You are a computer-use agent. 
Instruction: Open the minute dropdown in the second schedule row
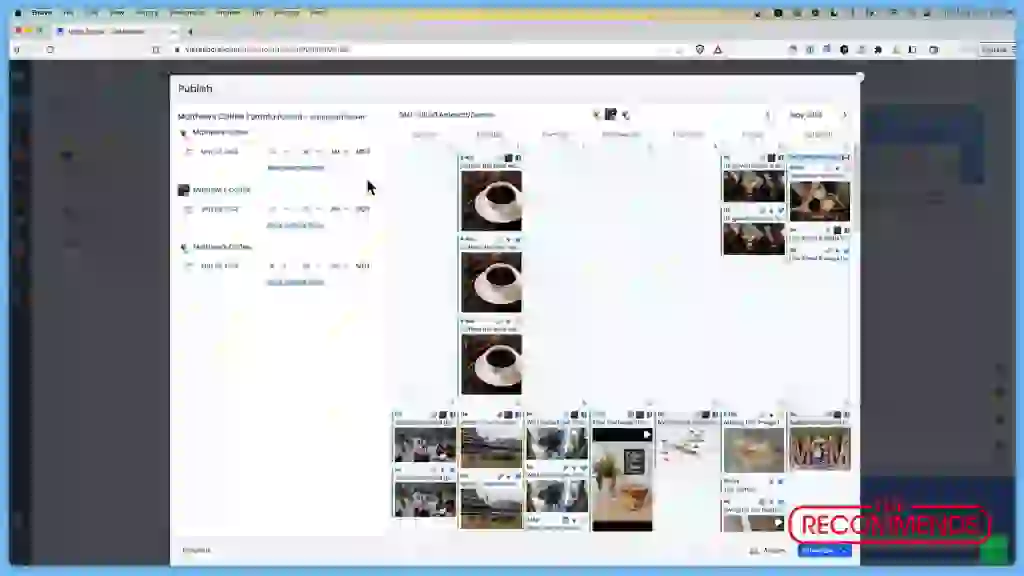coord(310,210)
